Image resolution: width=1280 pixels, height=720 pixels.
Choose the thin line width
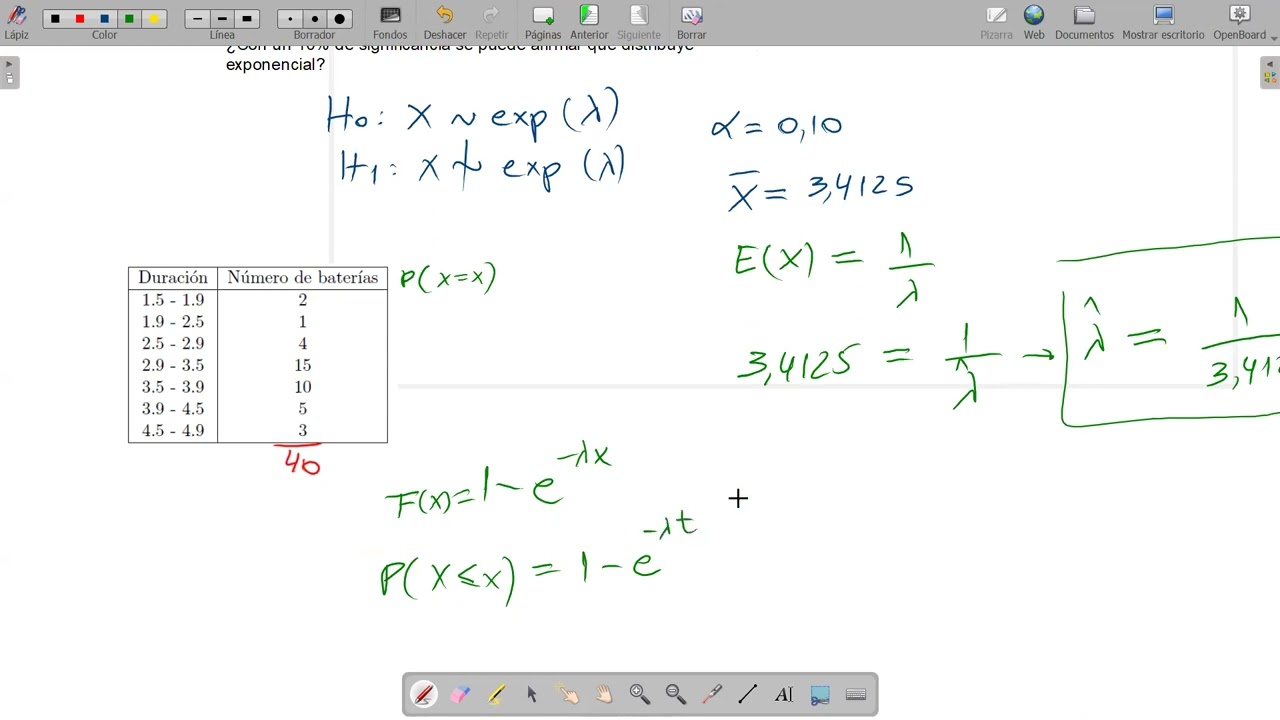198,19
